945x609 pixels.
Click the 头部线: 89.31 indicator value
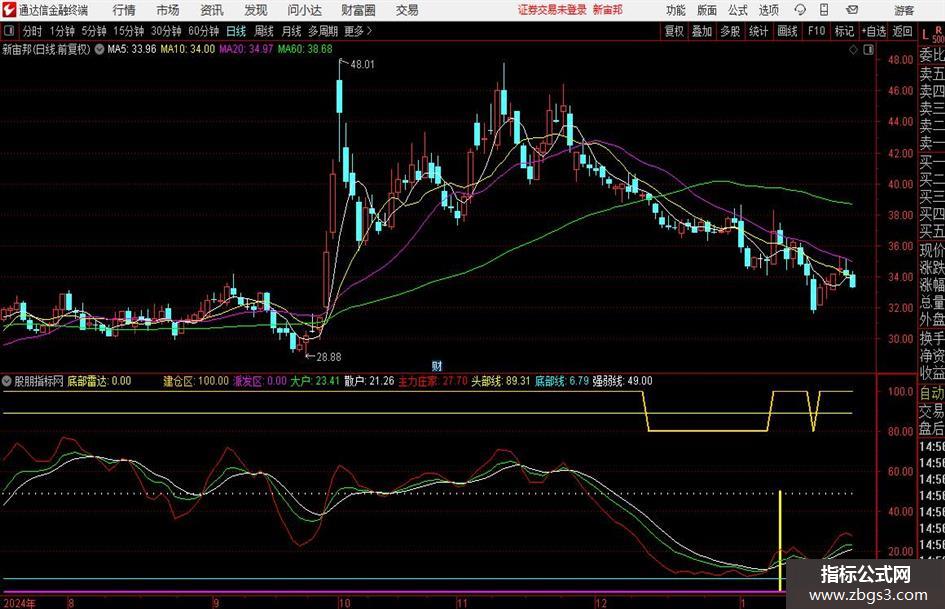point(501,381)
